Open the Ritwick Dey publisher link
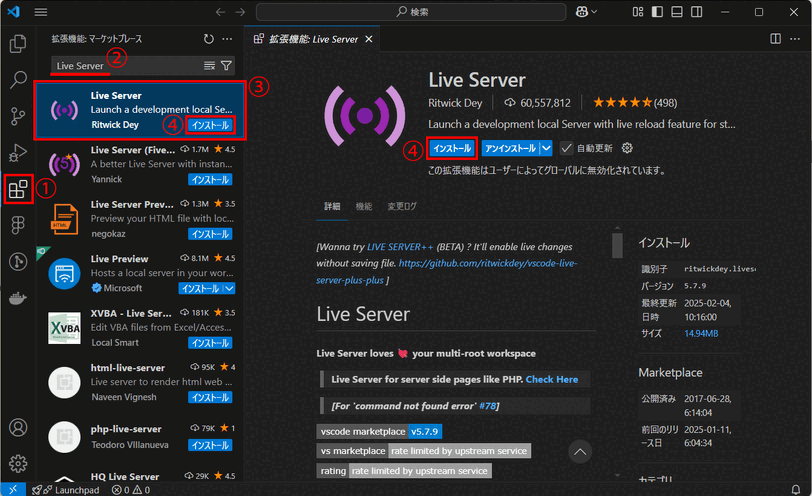 (x=455, y=103)
